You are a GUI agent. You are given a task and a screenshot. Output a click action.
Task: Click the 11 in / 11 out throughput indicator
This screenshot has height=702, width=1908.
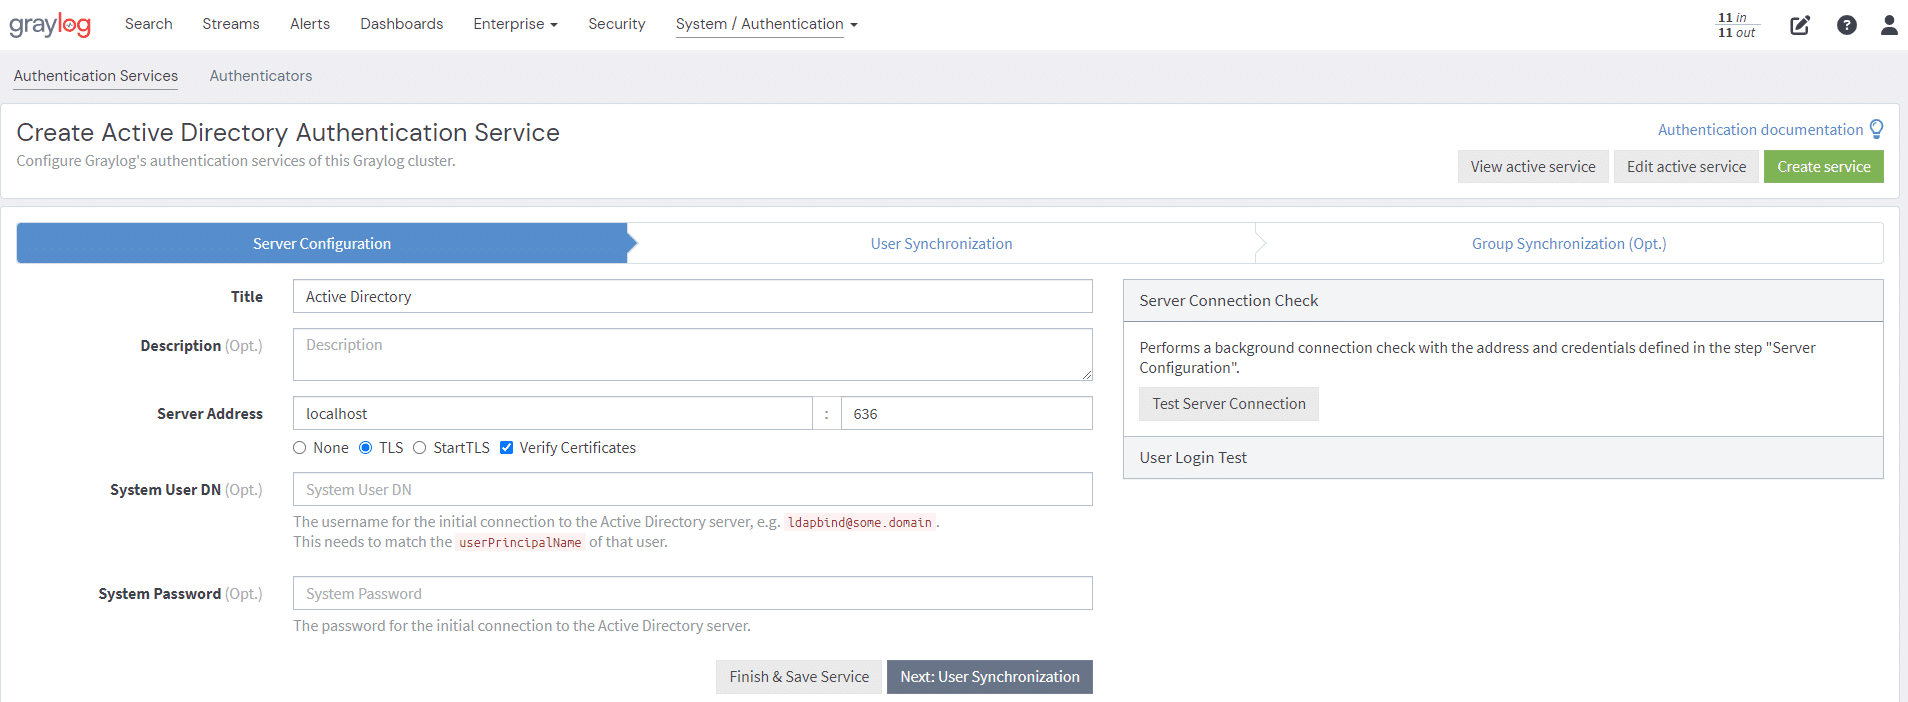1737,25
